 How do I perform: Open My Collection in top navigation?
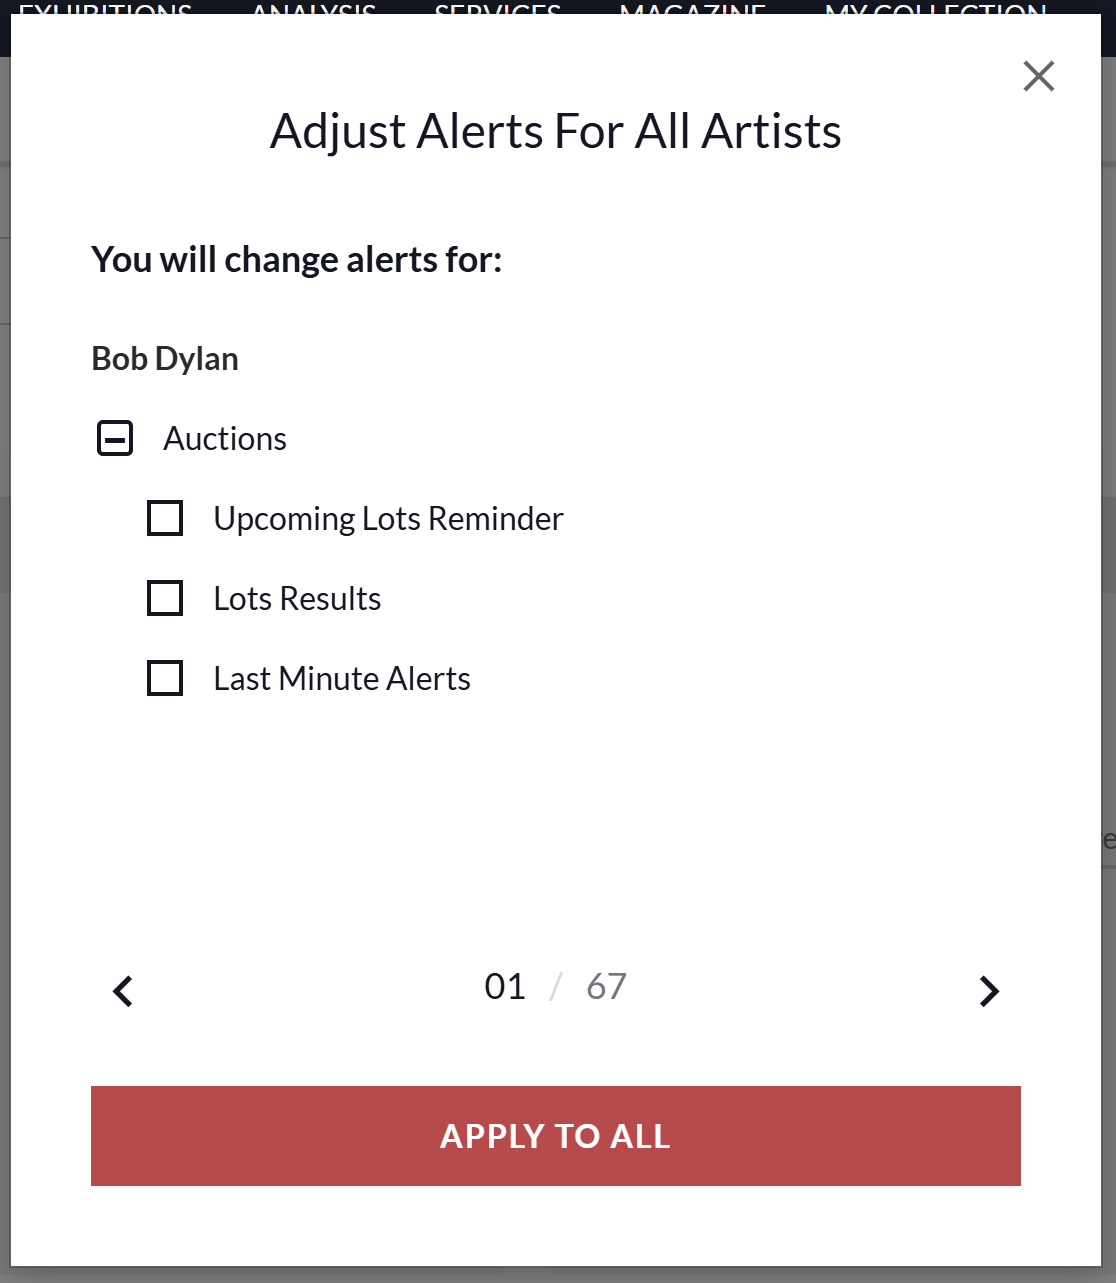pyautogui.click(x=936, y=9)
